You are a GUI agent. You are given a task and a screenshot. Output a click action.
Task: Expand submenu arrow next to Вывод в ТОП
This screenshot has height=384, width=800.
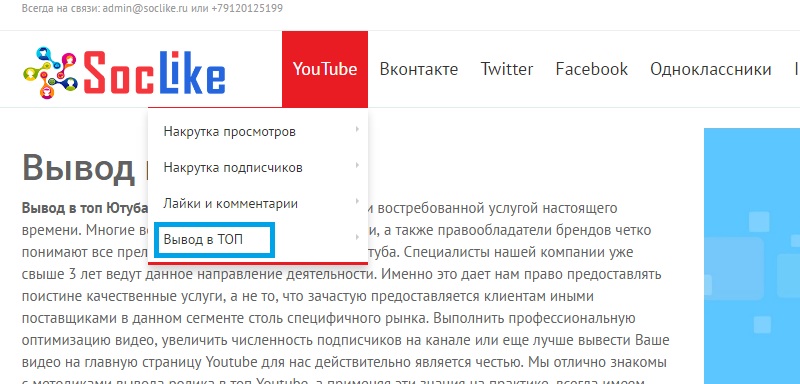[x=357, y=238]
